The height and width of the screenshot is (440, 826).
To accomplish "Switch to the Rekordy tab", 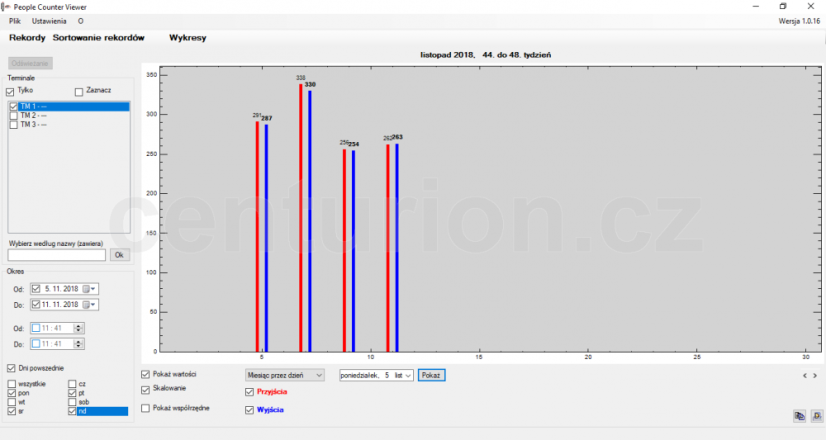I will click(x=27, y=38).
